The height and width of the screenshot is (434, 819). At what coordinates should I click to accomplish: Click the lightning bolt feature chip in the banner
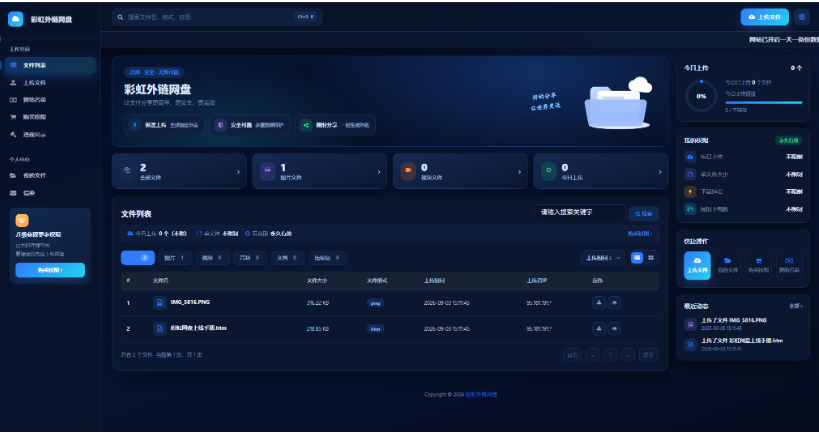point(166,125)
